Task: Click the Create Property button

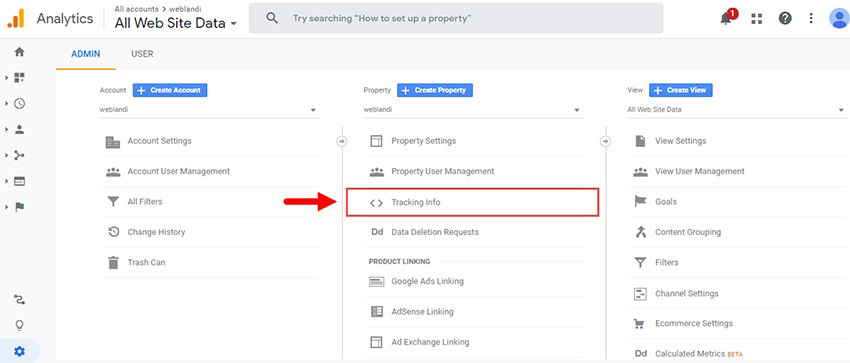Action: pyautogui.click(x=435, y=90)
